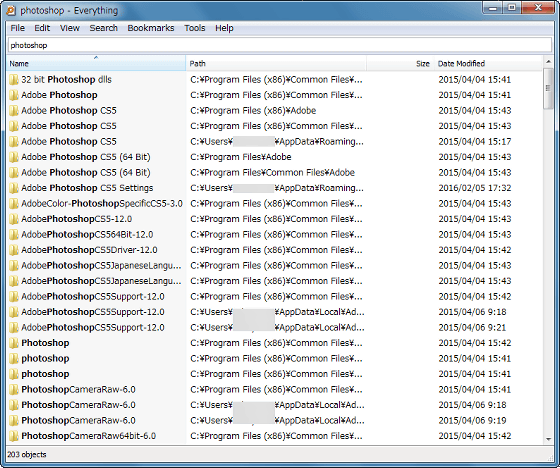Click the scroll up arrow
The image size is (560, 468).
click(548, 62)
